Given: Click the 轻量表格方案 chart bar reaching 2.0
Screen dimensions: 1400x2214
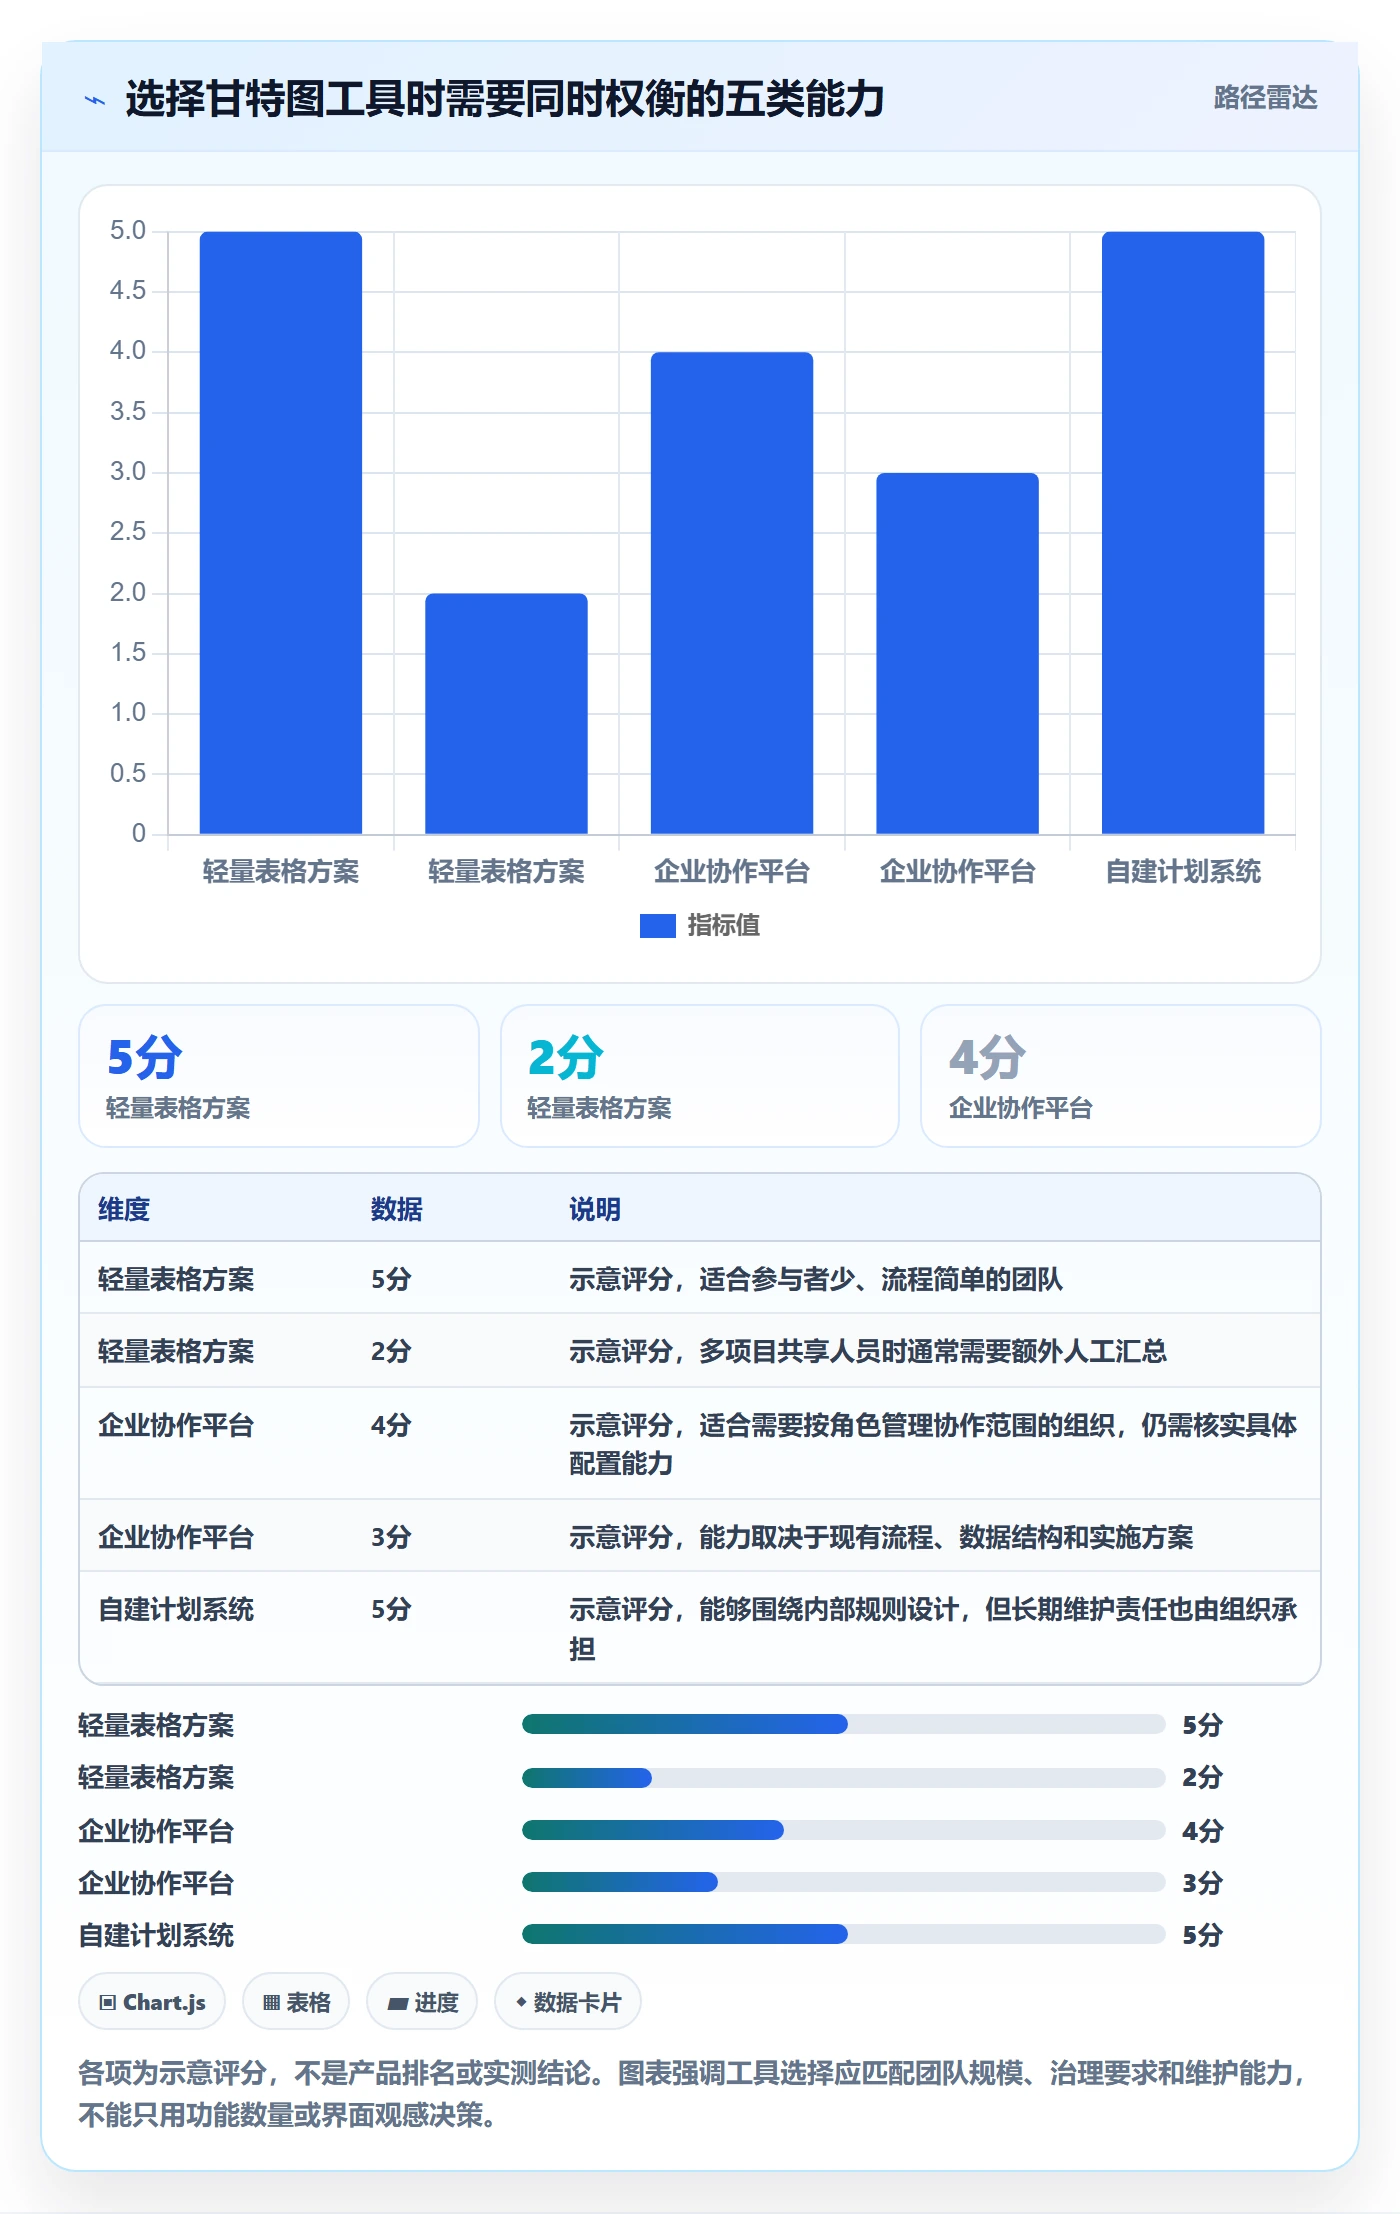Looking at the screenshot, I should (x=506, y=714).
